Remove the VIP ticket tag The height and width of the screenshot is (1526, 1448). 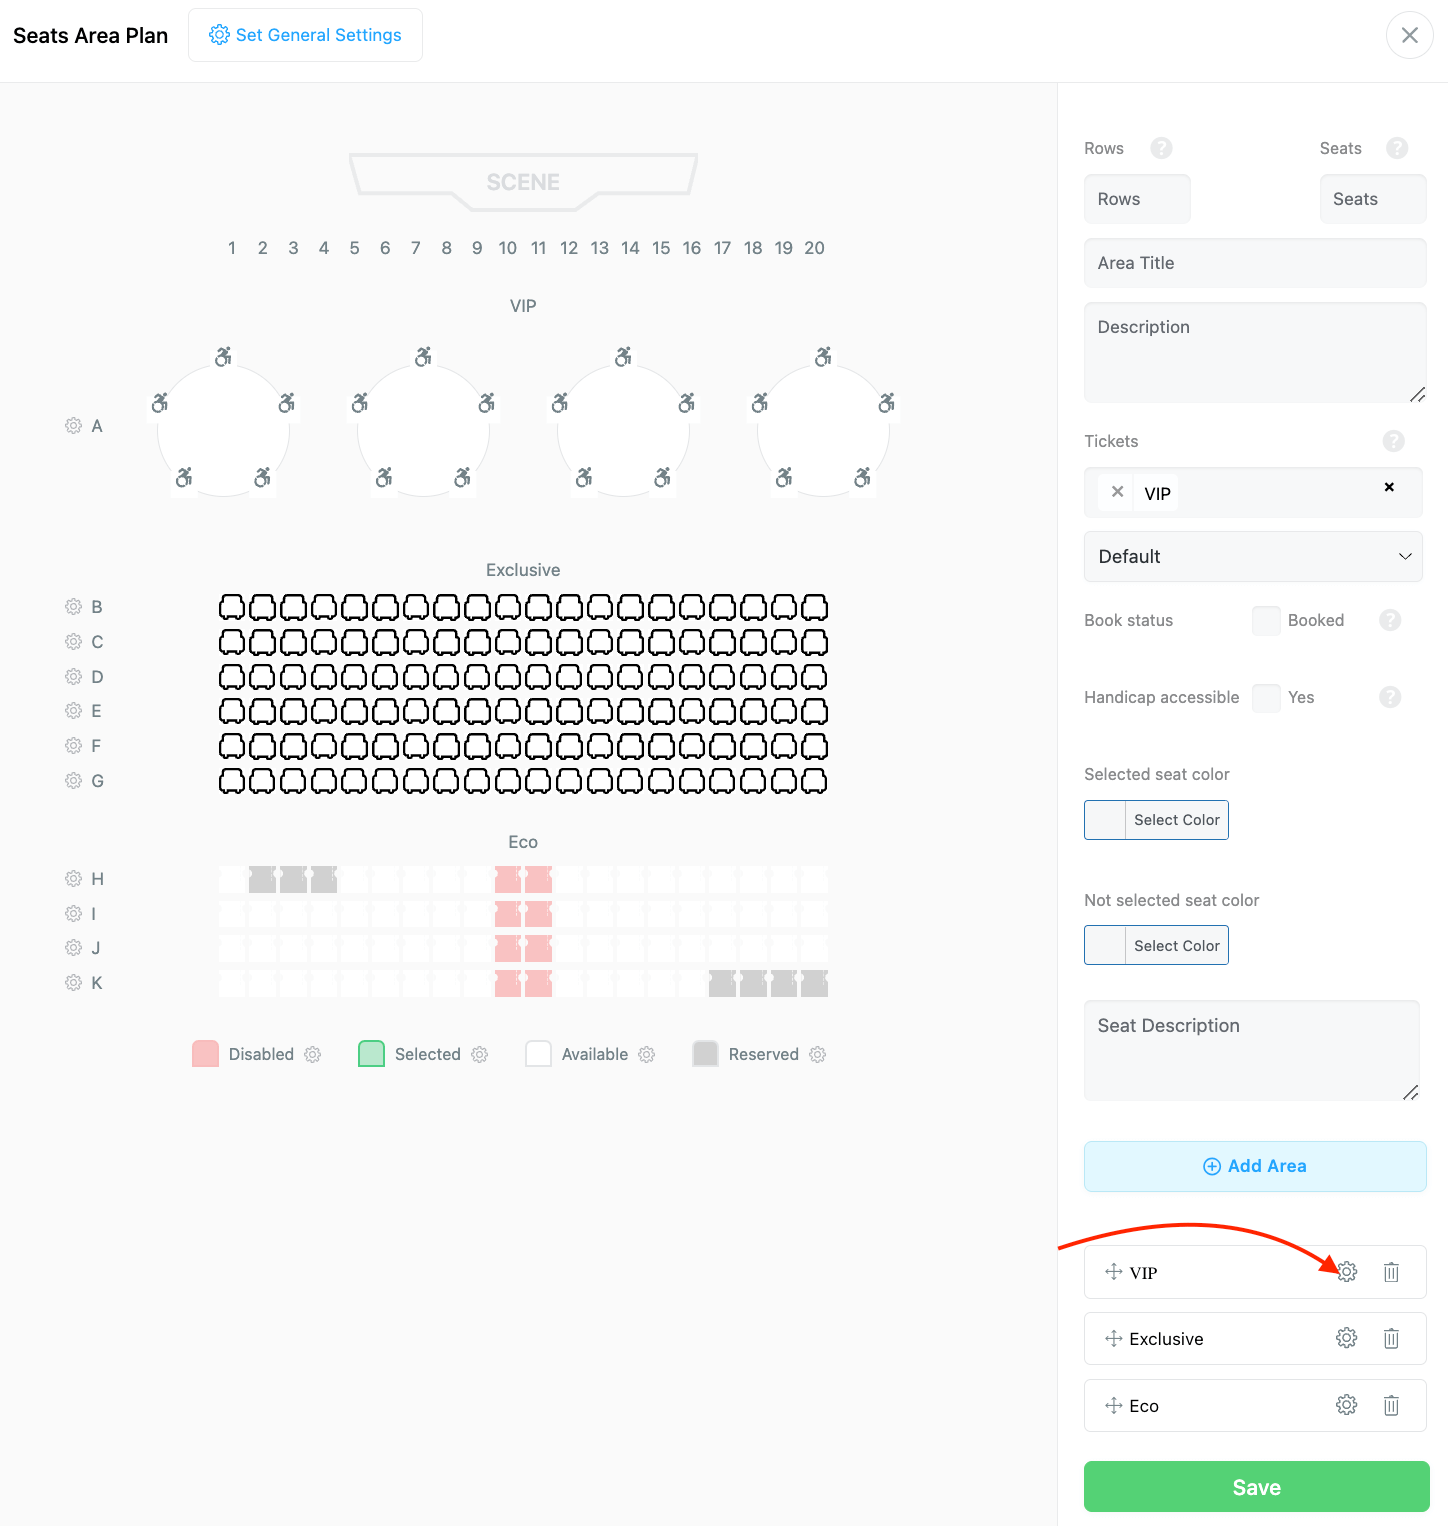[1118, 492]
